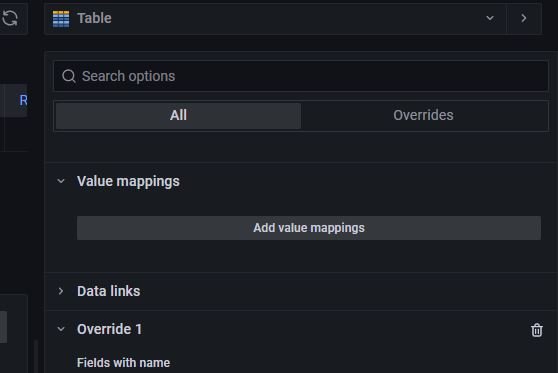Image resolution: width=558 pixels, height=373 pixels.
Task: Select the All tab
Action: point(178,115)
